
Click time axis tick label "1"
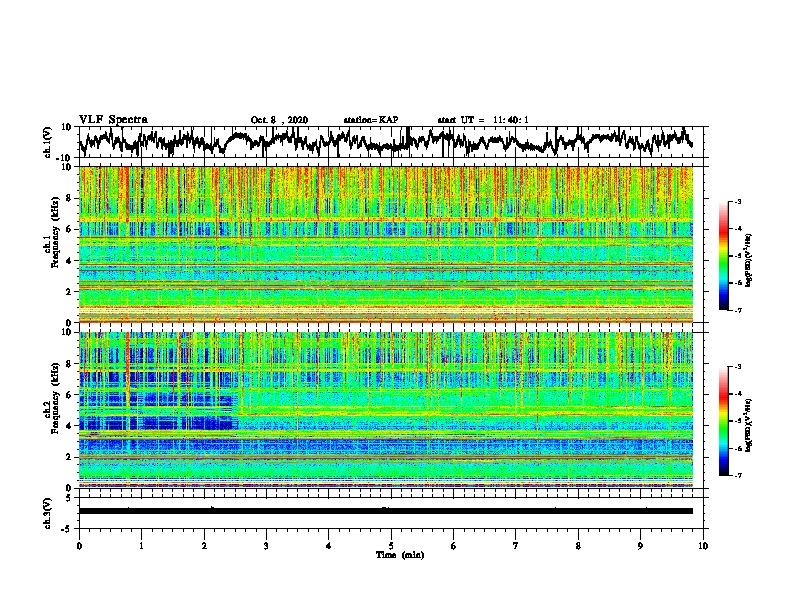pyautogui.click(x=141, y=546)
